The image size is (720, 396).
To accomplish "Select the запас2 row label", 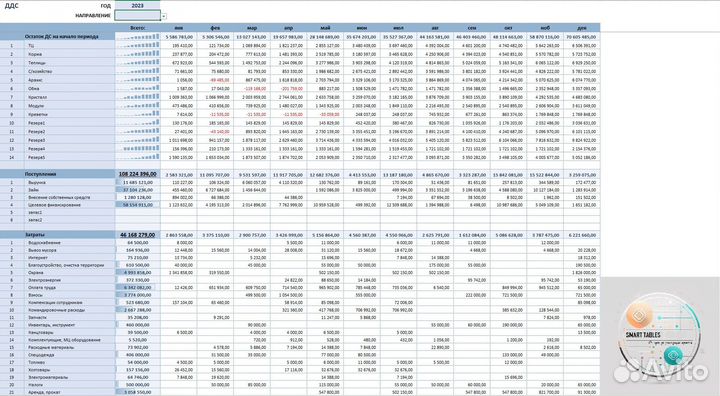I will point(35,220).
